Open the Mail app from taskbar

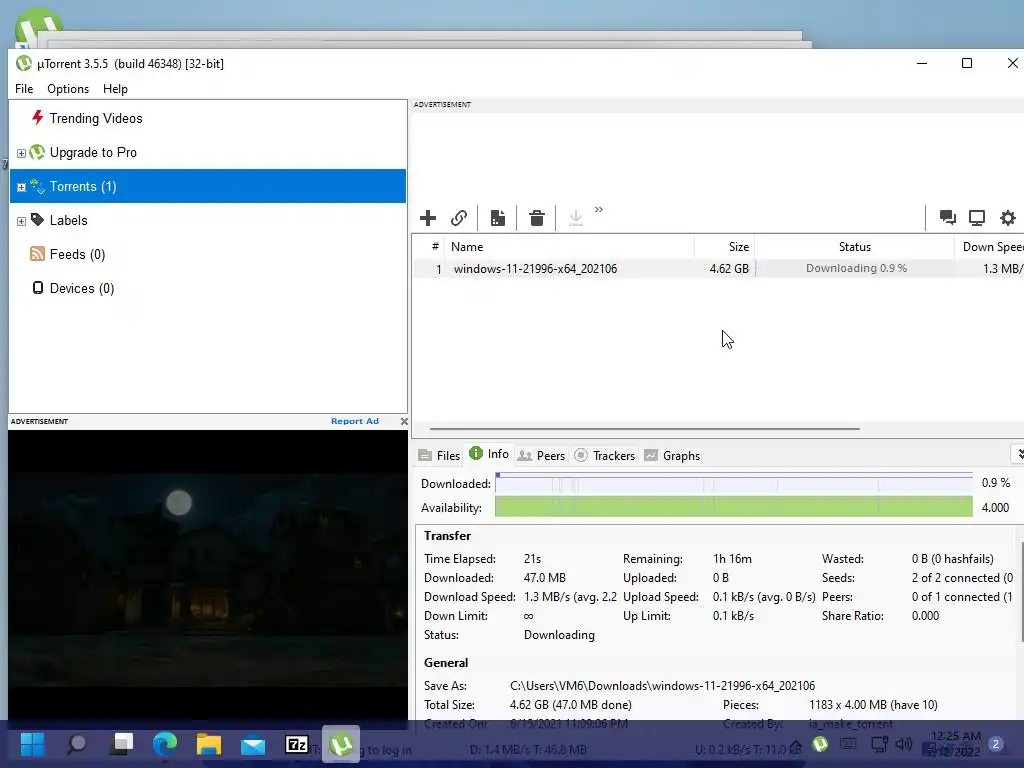click(253, 744)
